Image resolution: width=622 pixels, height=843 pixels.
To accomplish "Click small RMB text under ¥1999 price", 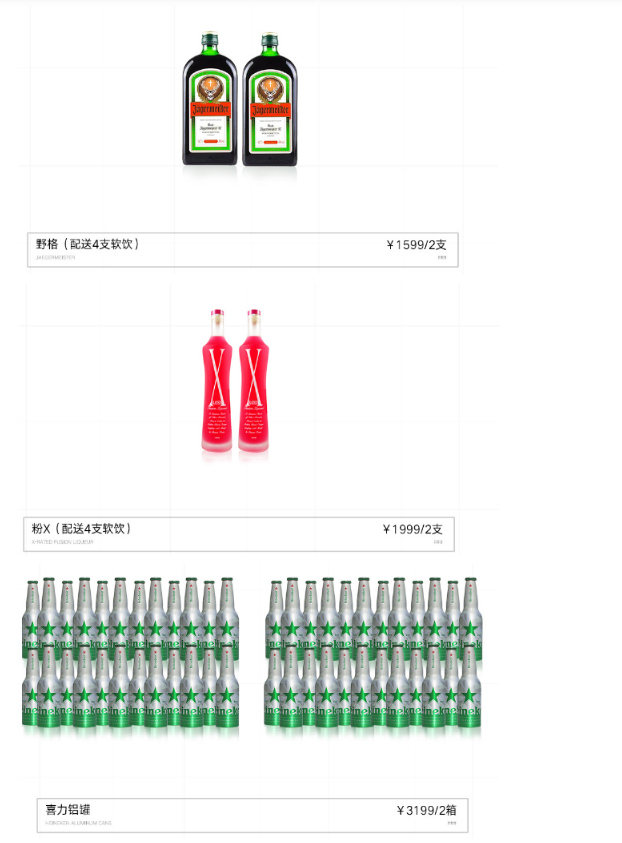I will (x=438, y=542).
